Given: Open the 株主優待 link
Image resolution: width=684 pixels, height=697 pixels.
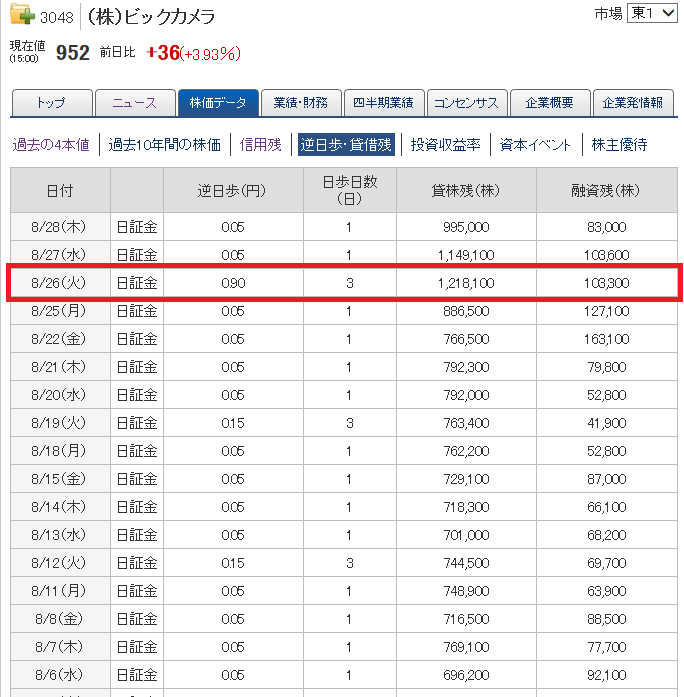Looking at the screenshot, I should click(x=619, y=144).
